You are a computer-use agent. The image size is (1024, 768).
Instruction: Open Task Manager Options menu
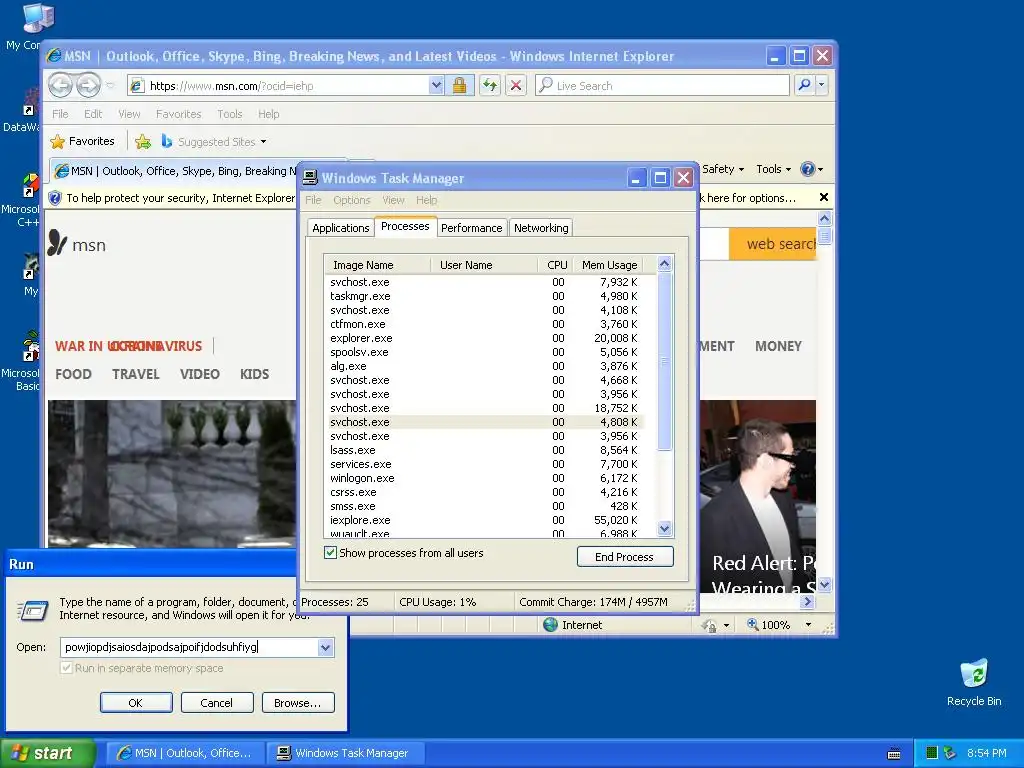point(351,200)
